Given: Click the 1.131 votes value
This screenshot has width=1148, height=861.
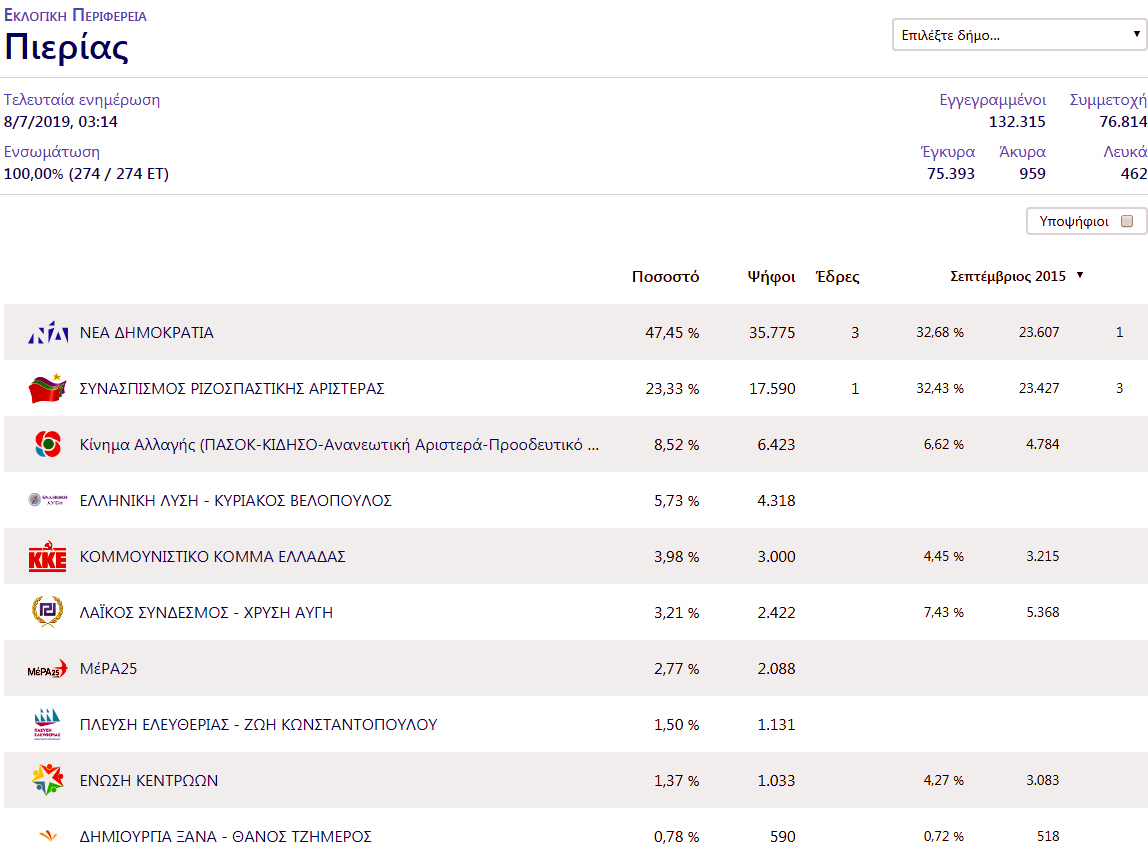Looking at the screenshot, I should pyautogui.click(x=776, y=725).
